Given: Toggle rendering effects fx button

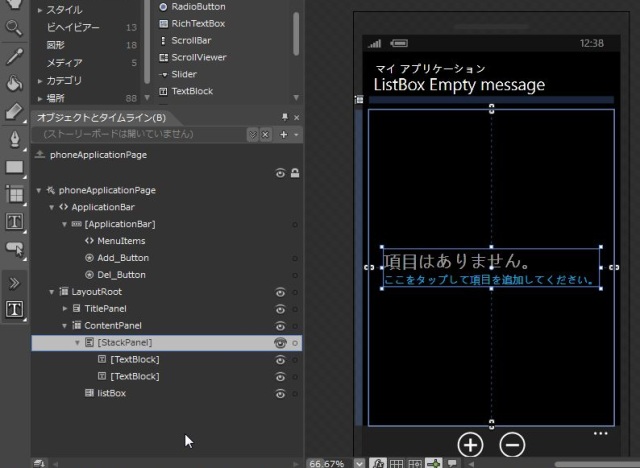Looking at the screenshot, I should click(x=378, y=463).
